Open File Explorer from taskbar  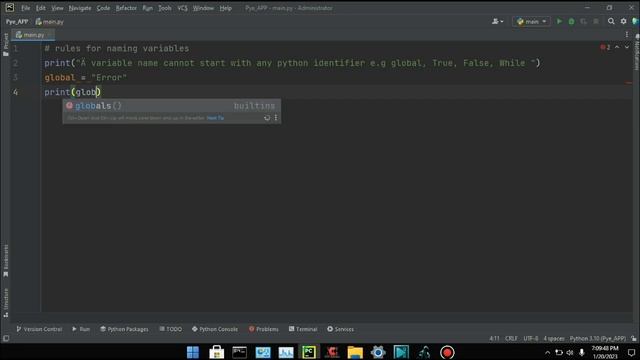[x=355, y=352]
